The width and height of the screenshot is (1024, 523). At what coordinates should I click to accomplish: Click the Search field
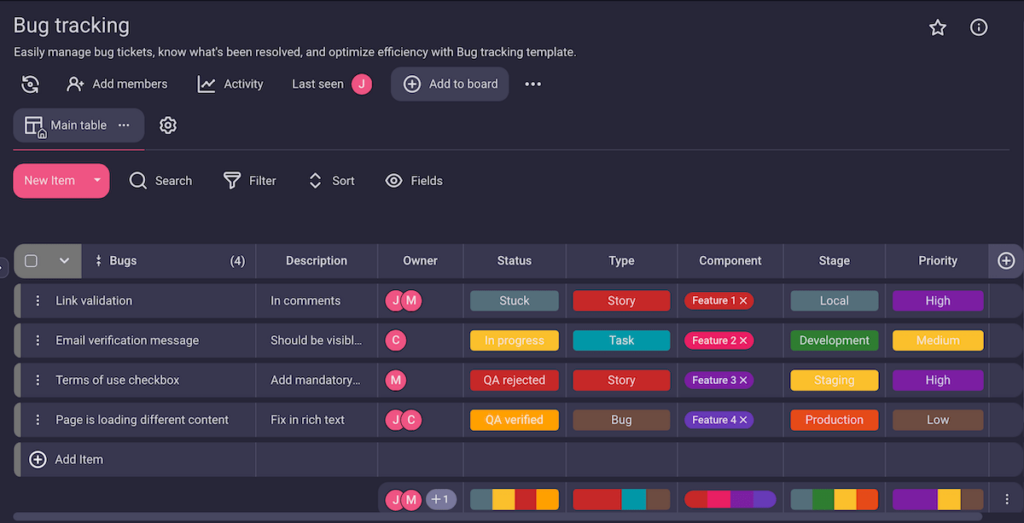[161, 181]
